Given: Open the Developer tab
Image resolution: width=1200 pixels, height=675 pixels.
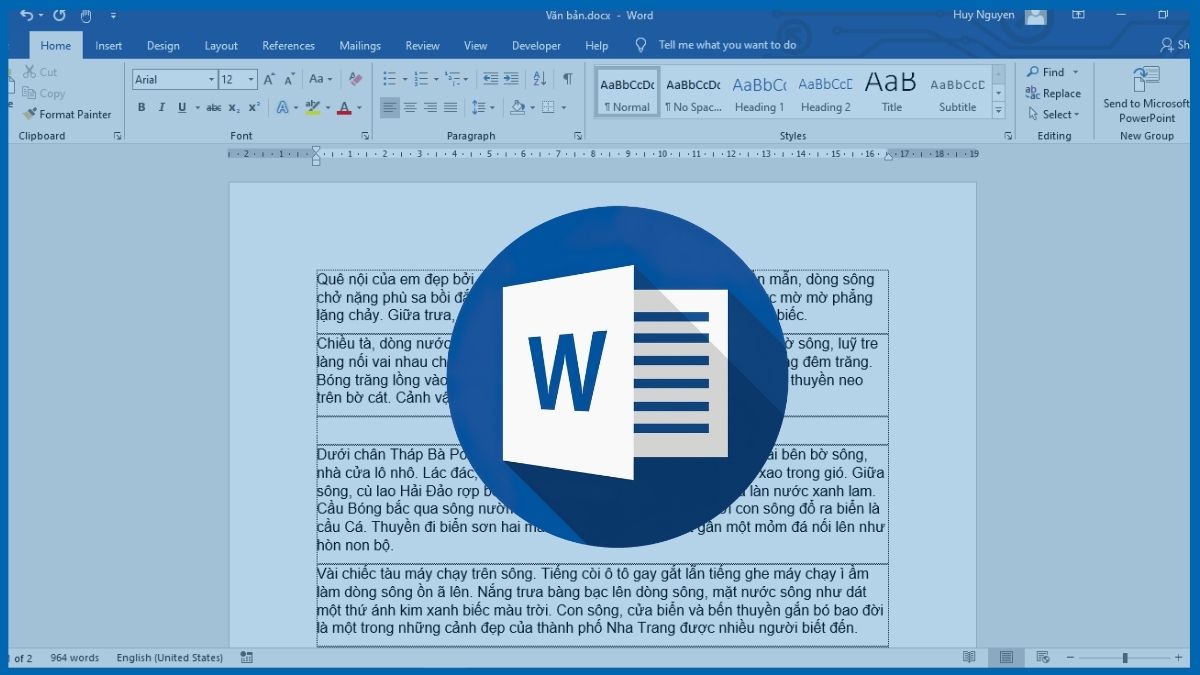Looking at the screenshot, I should [x=536, y=45].
